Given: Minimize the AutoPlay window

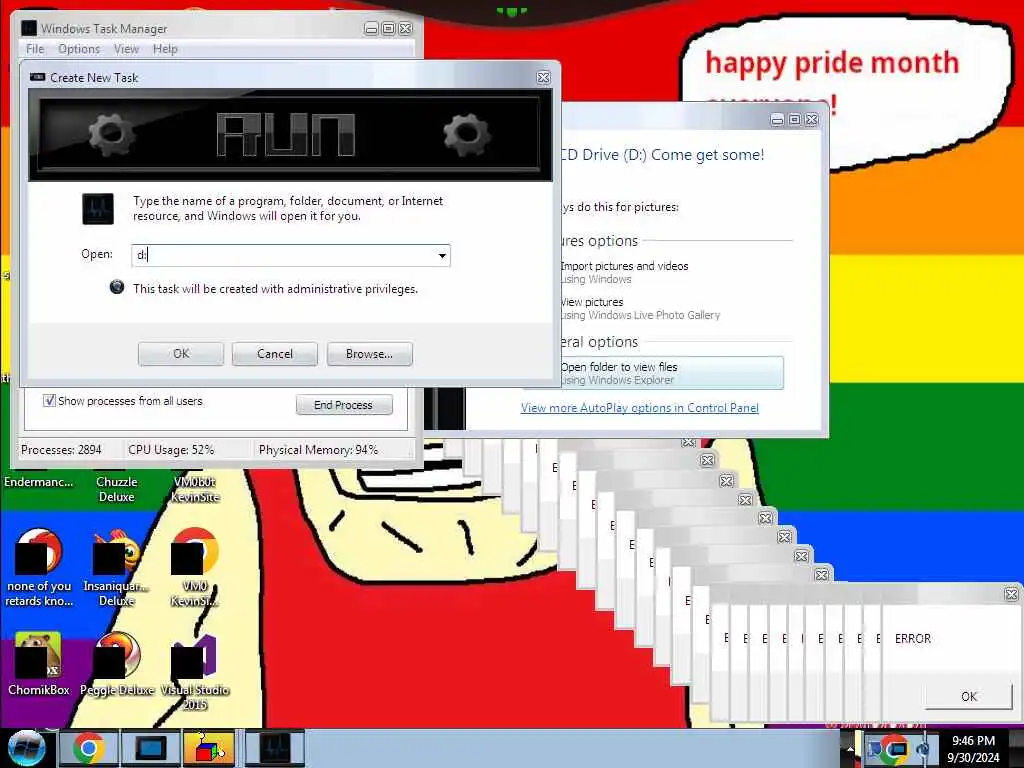Looking at the screenshot, I should (777, 120).
